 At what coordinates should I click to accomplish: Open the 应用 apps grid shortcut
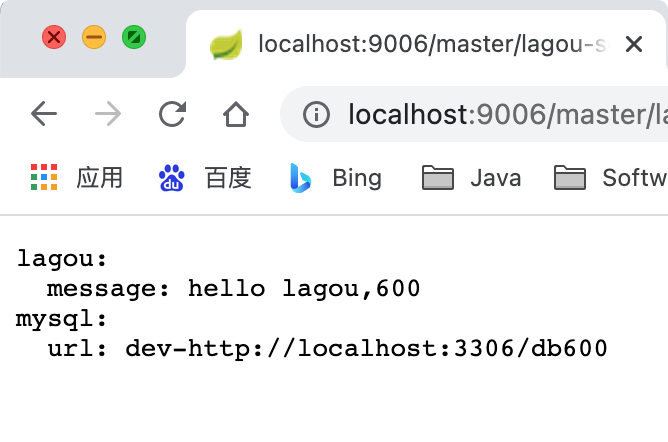point(77,178)
